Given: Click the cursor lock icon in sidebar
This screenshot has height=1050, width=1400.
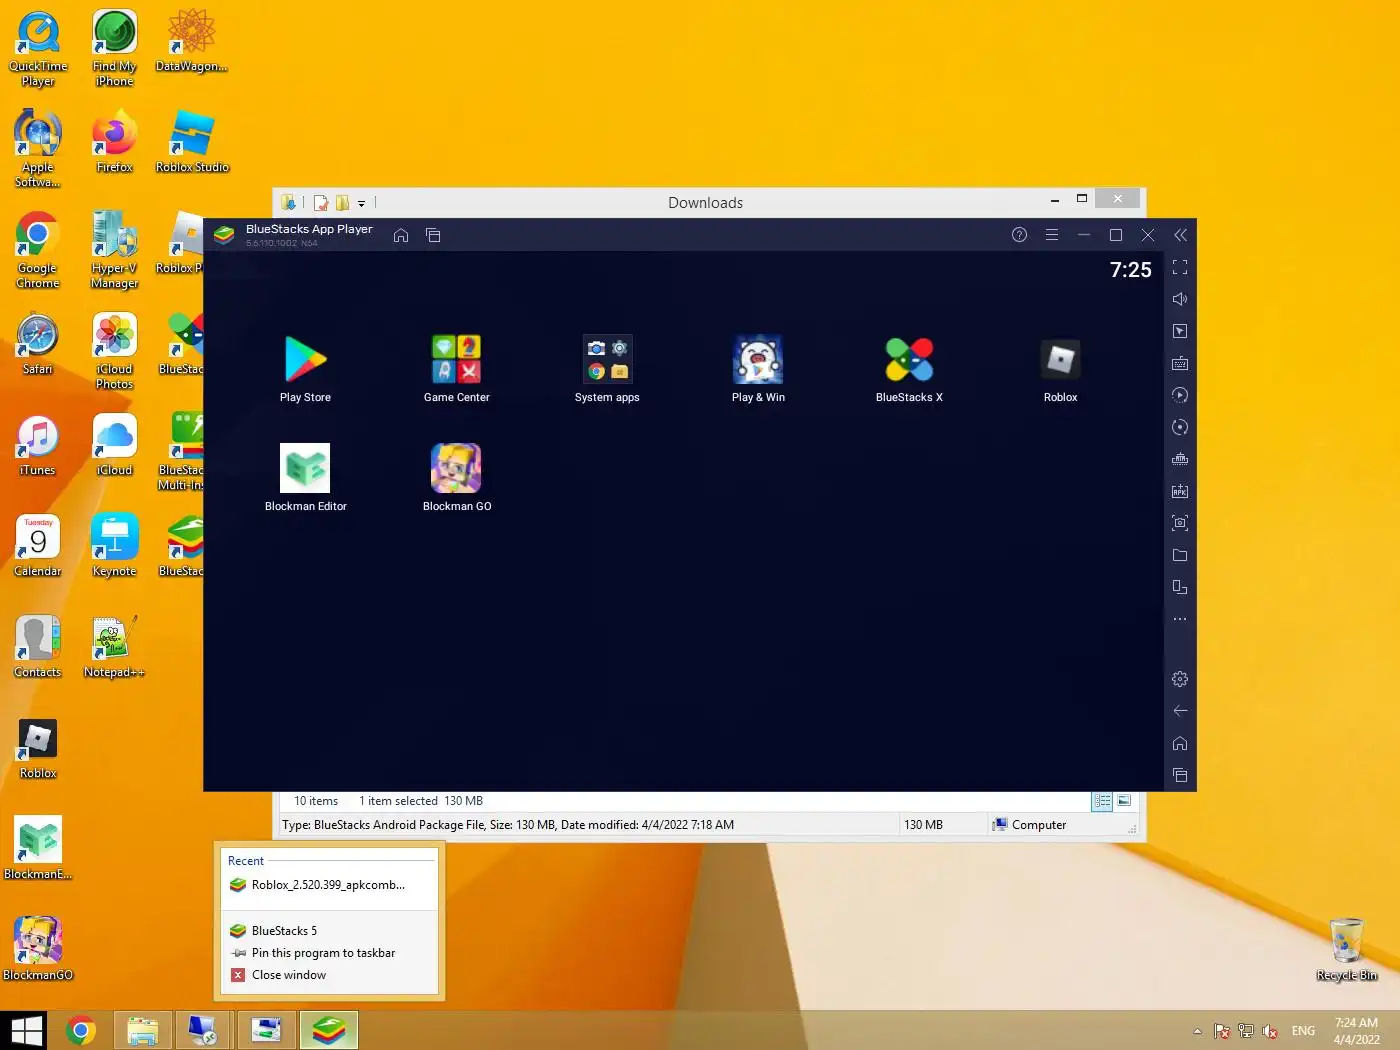Looking at the screenshot, I should tap(1180, 331).
